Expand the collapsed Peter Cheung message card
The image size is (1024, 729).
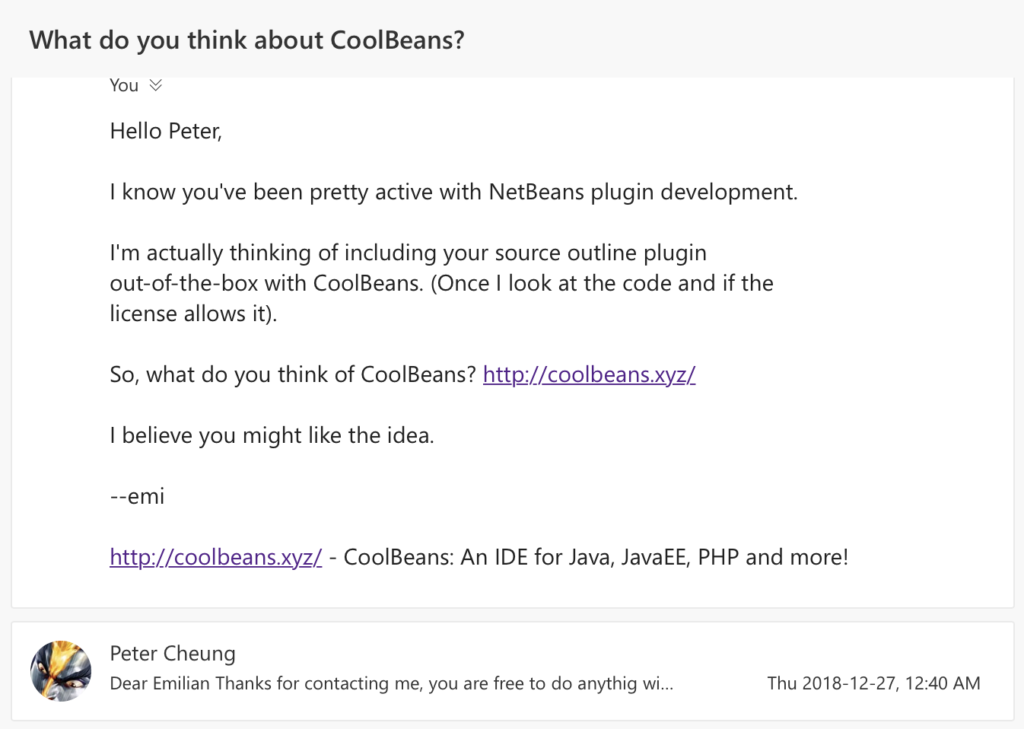coord(513,671)
